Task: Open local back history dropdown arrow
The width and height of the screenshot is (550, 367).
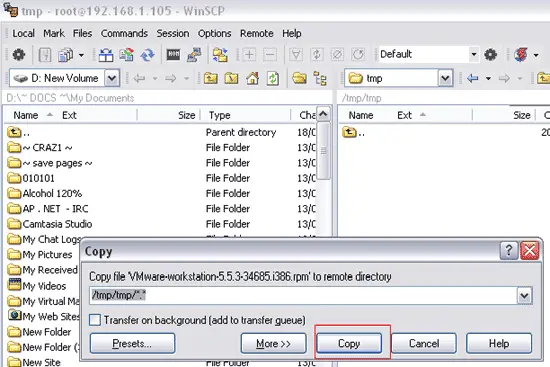Action: coord(155,78)
